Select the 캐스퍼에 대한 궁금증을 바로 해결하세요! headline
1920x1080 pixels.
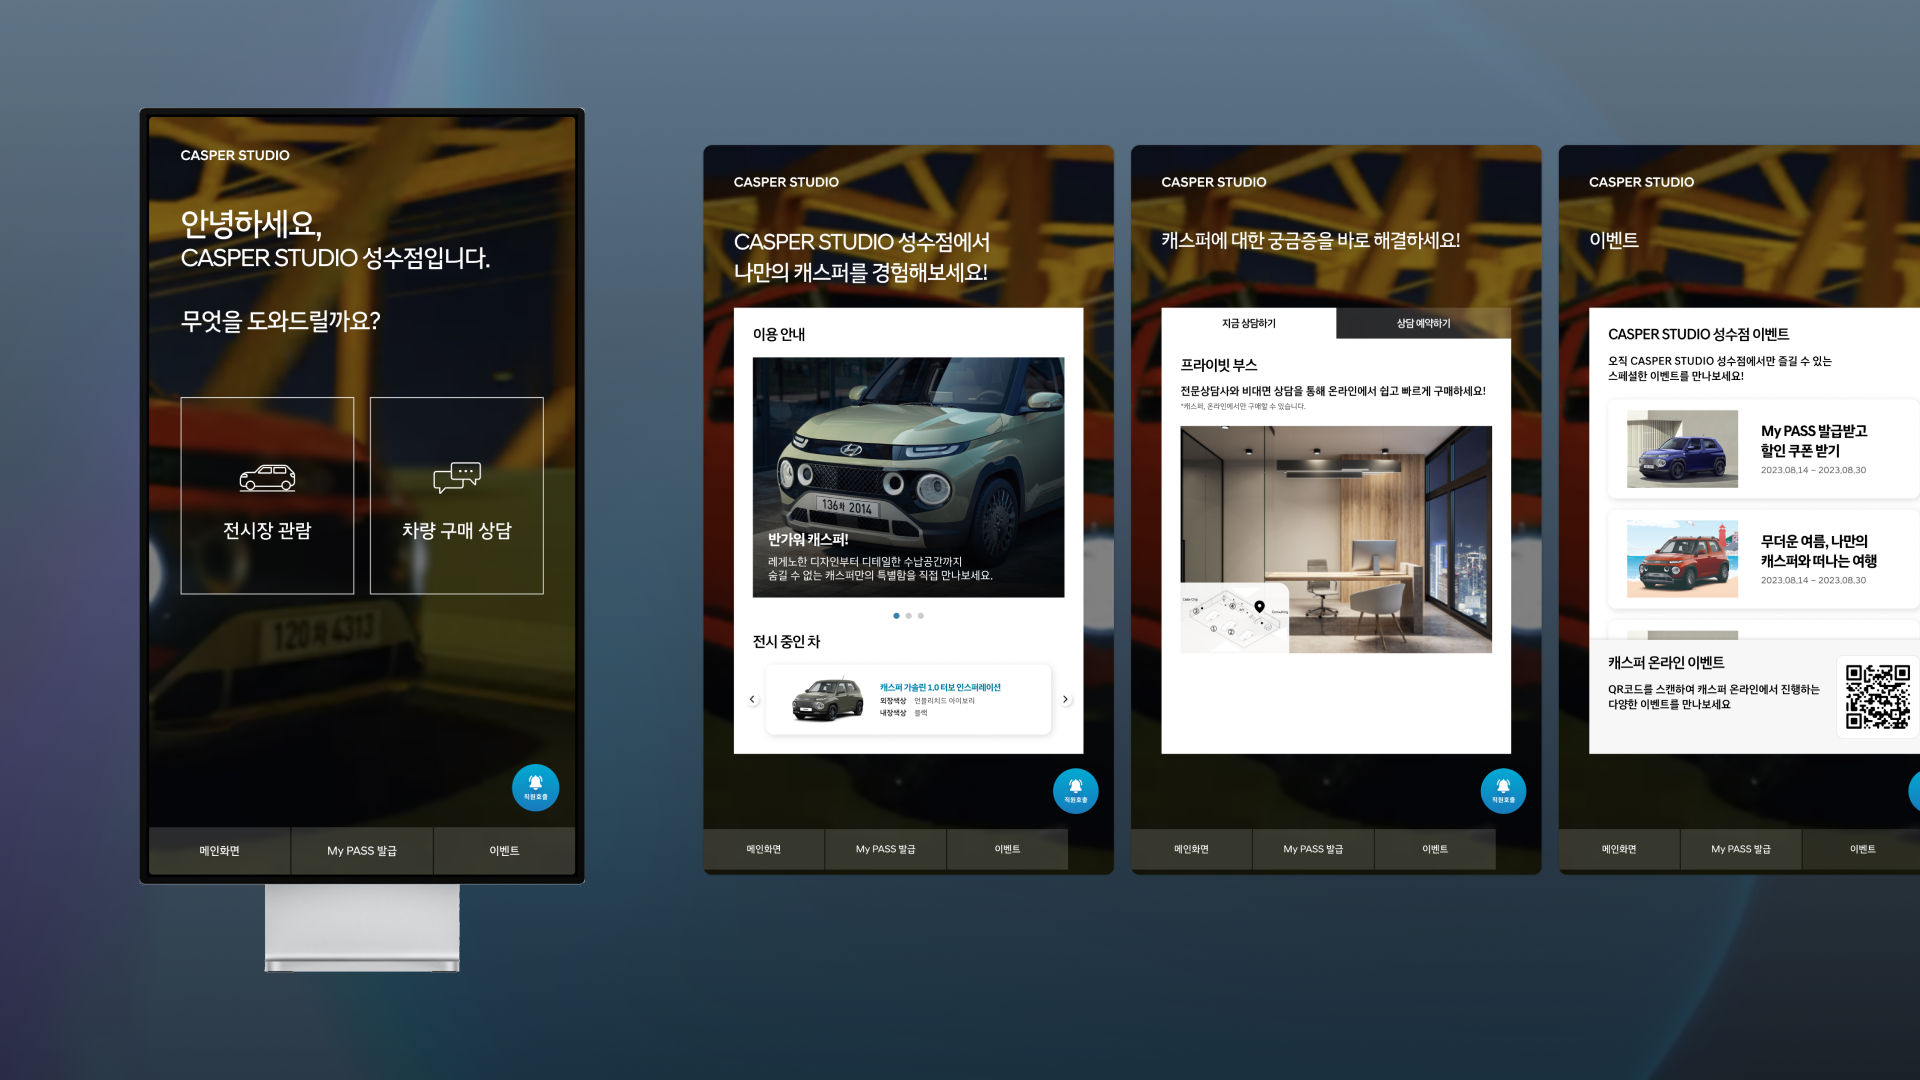point(1311,240)
